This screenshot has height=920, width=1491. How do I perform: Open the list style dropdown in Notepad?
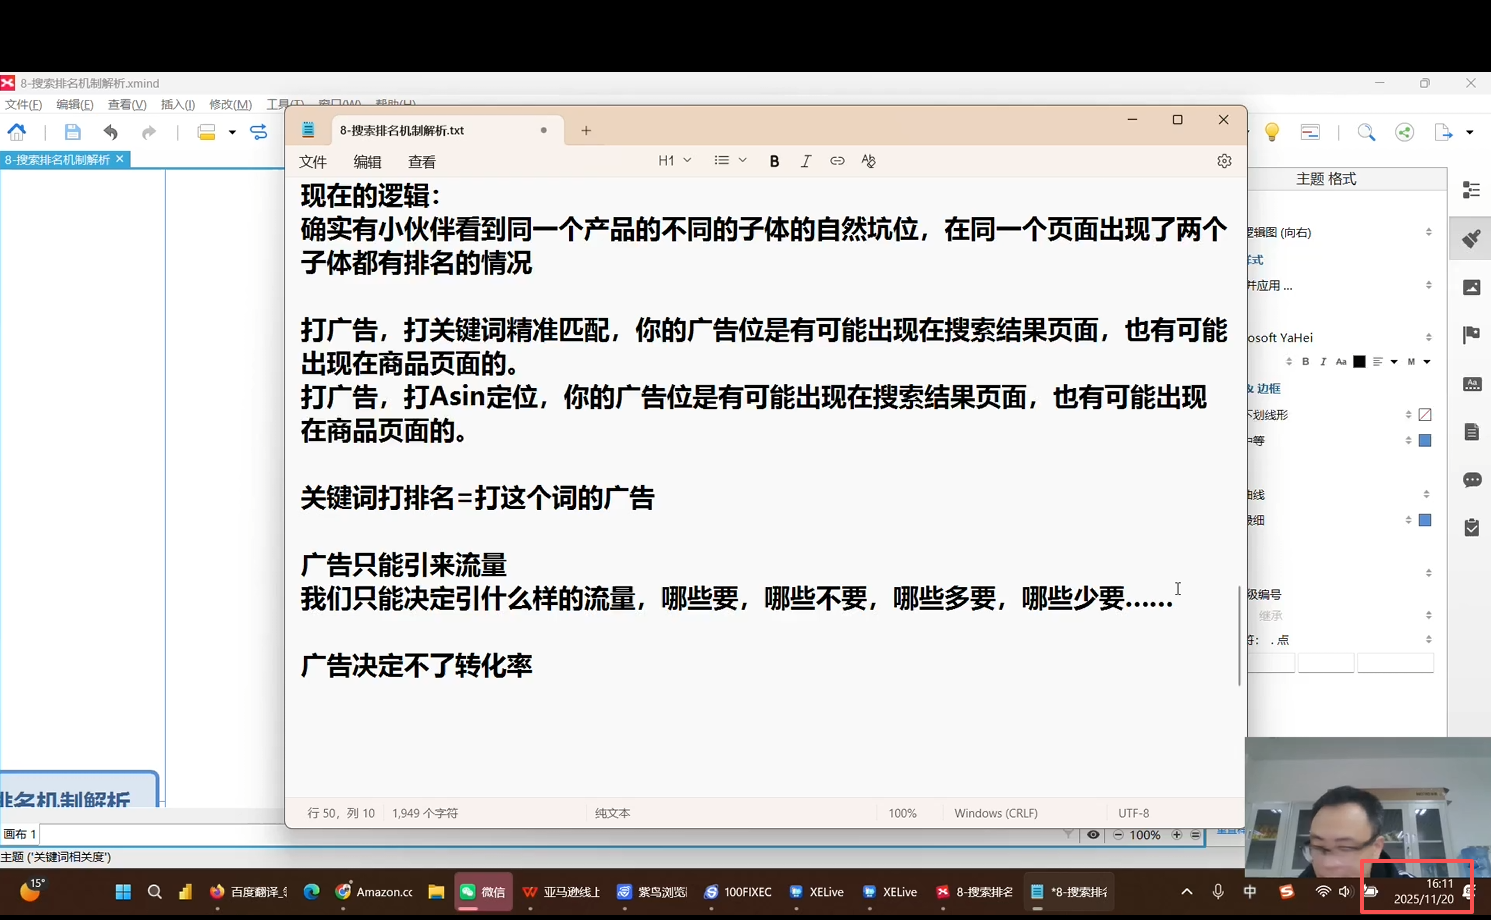730,161
